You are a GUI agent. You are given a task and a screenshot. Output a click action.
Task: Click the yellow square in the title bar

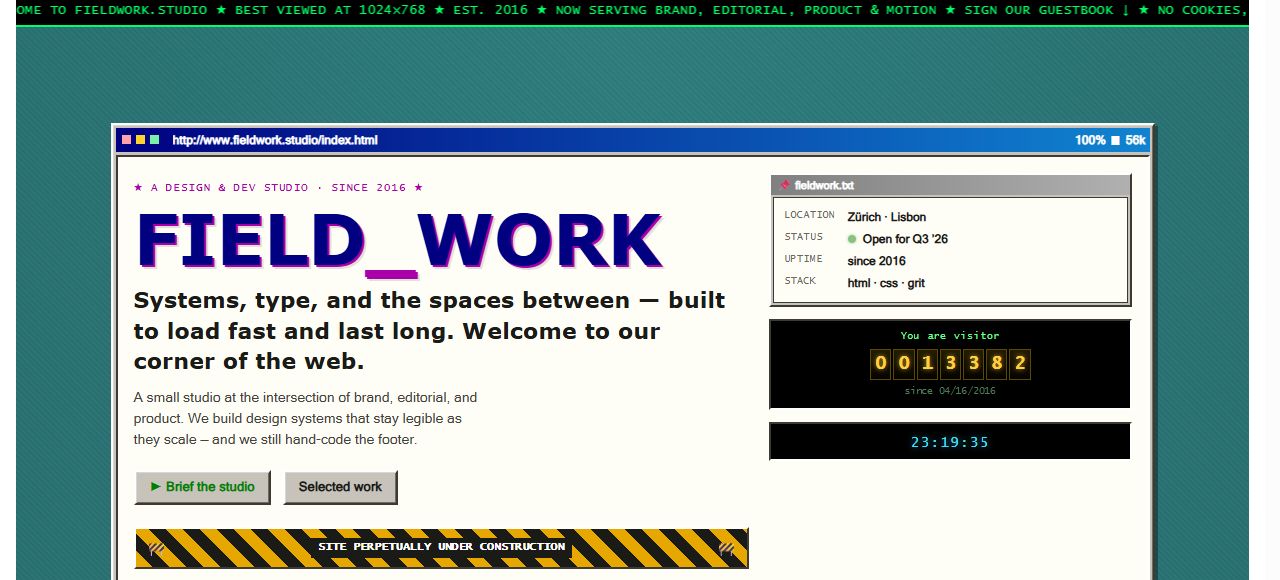[141, 140]
